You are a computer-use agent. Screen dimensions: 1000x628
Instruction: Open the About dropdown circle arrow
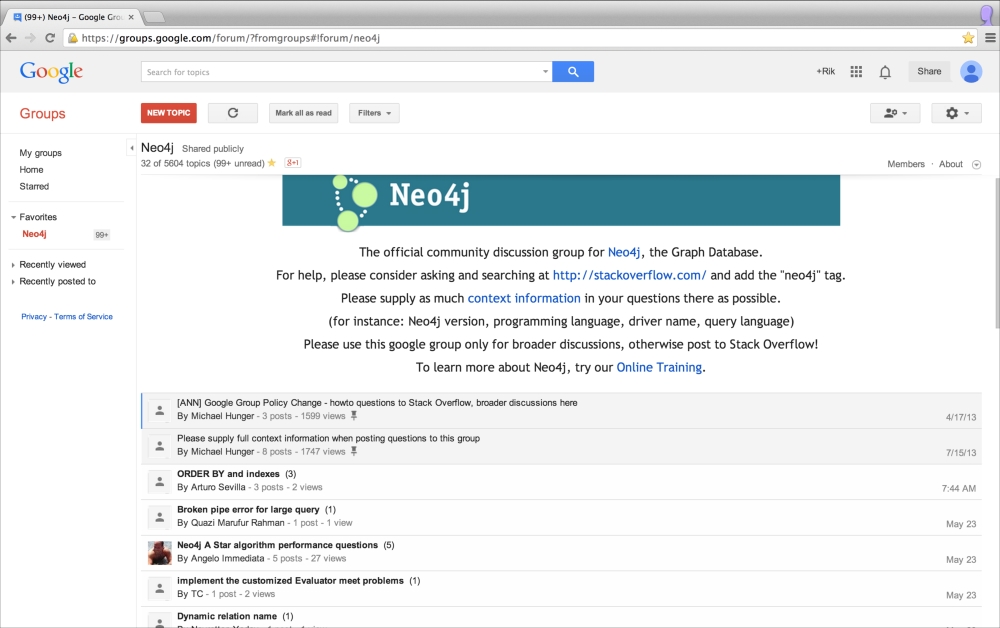pyautogui.click(x=976, y=164)
